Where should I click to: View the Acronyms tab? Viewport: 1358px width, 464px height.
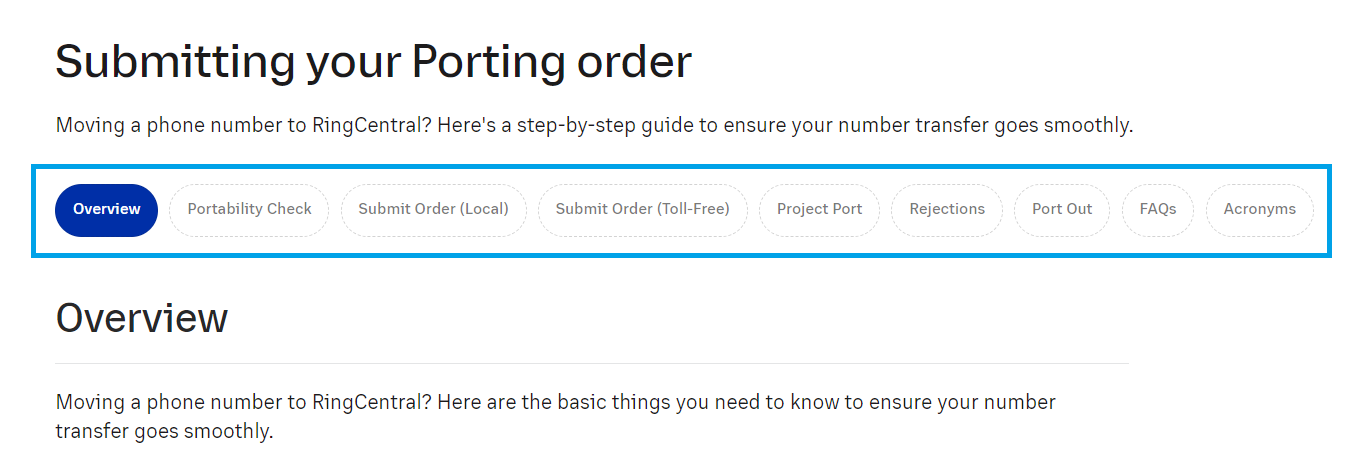coord(1259,210)
